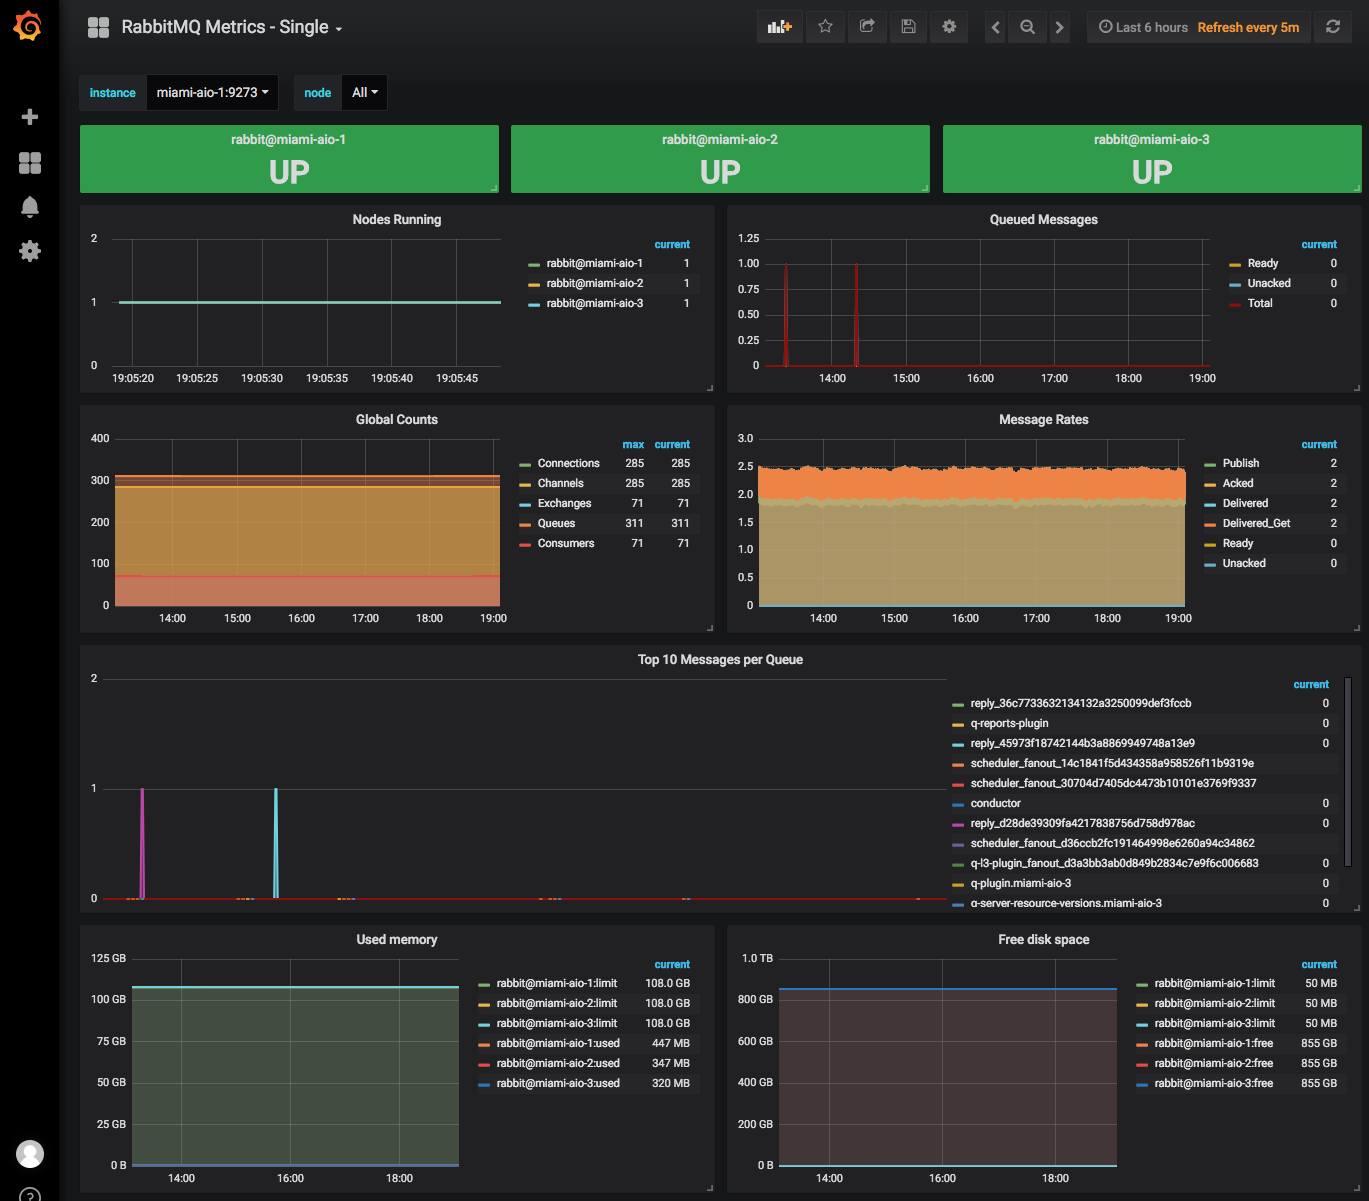This screenshot has width=1369, height=1201.
Task: Click the Queued Messages panel title
Action: [1043, 219]
